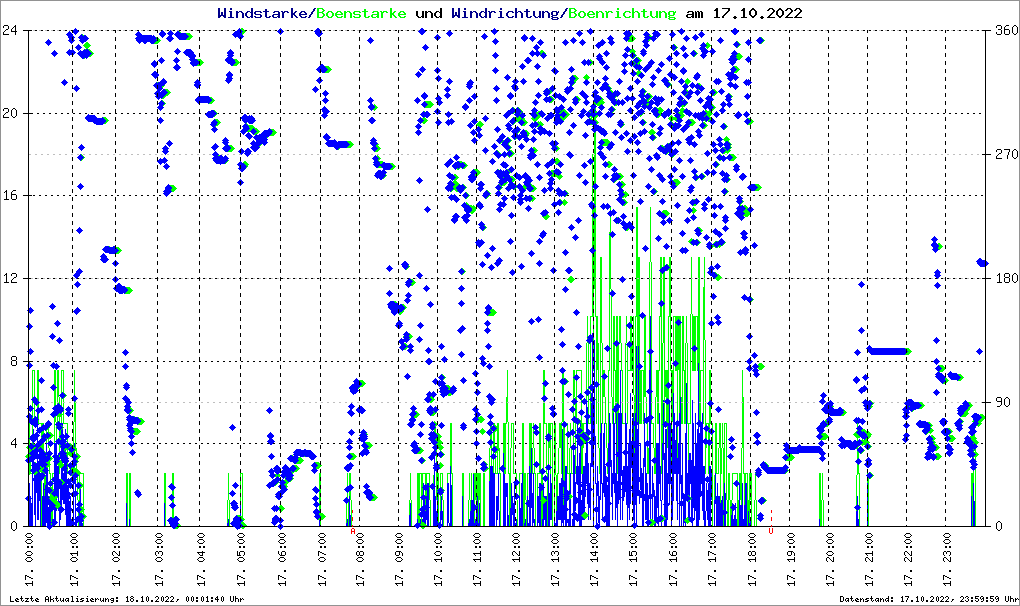
Task: Select the '17. 02:00' time axis label
Action: click(116, 559)
